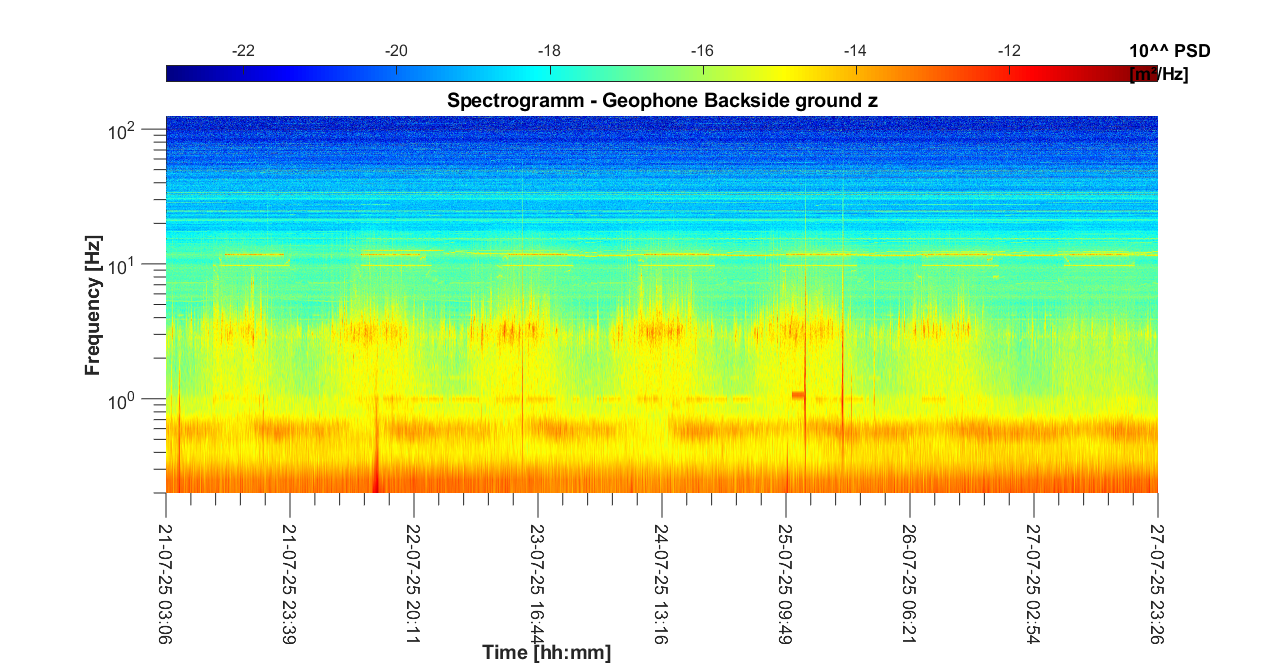Click the small red blob near 1 Hz
The image size is (1280, 664).
(798, 395)
